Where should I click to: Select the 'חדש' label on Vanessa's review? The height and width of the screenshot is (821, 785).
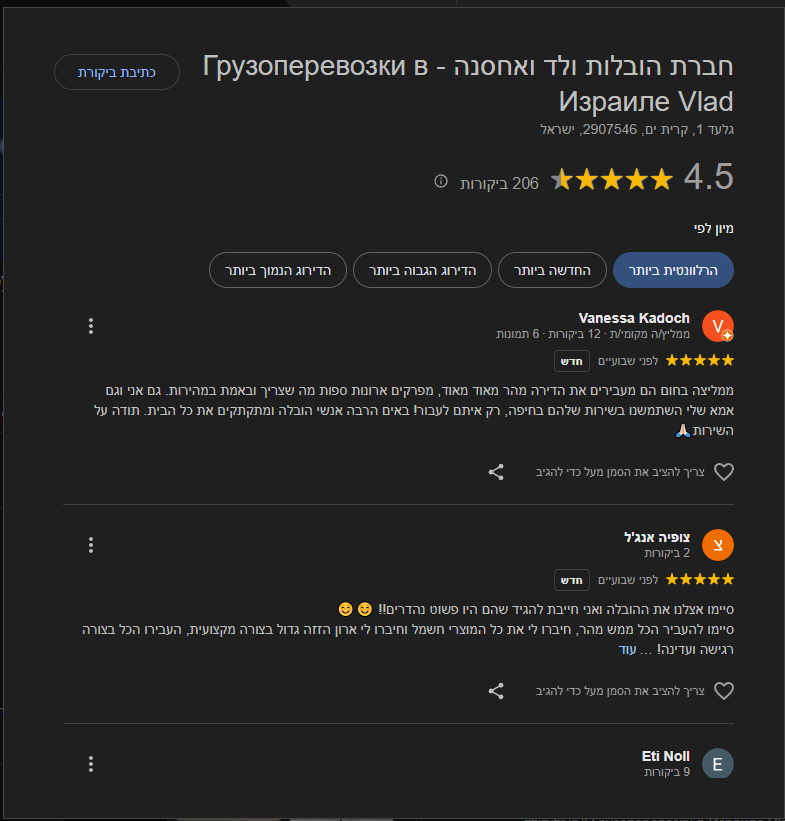[x=571, y=360]
